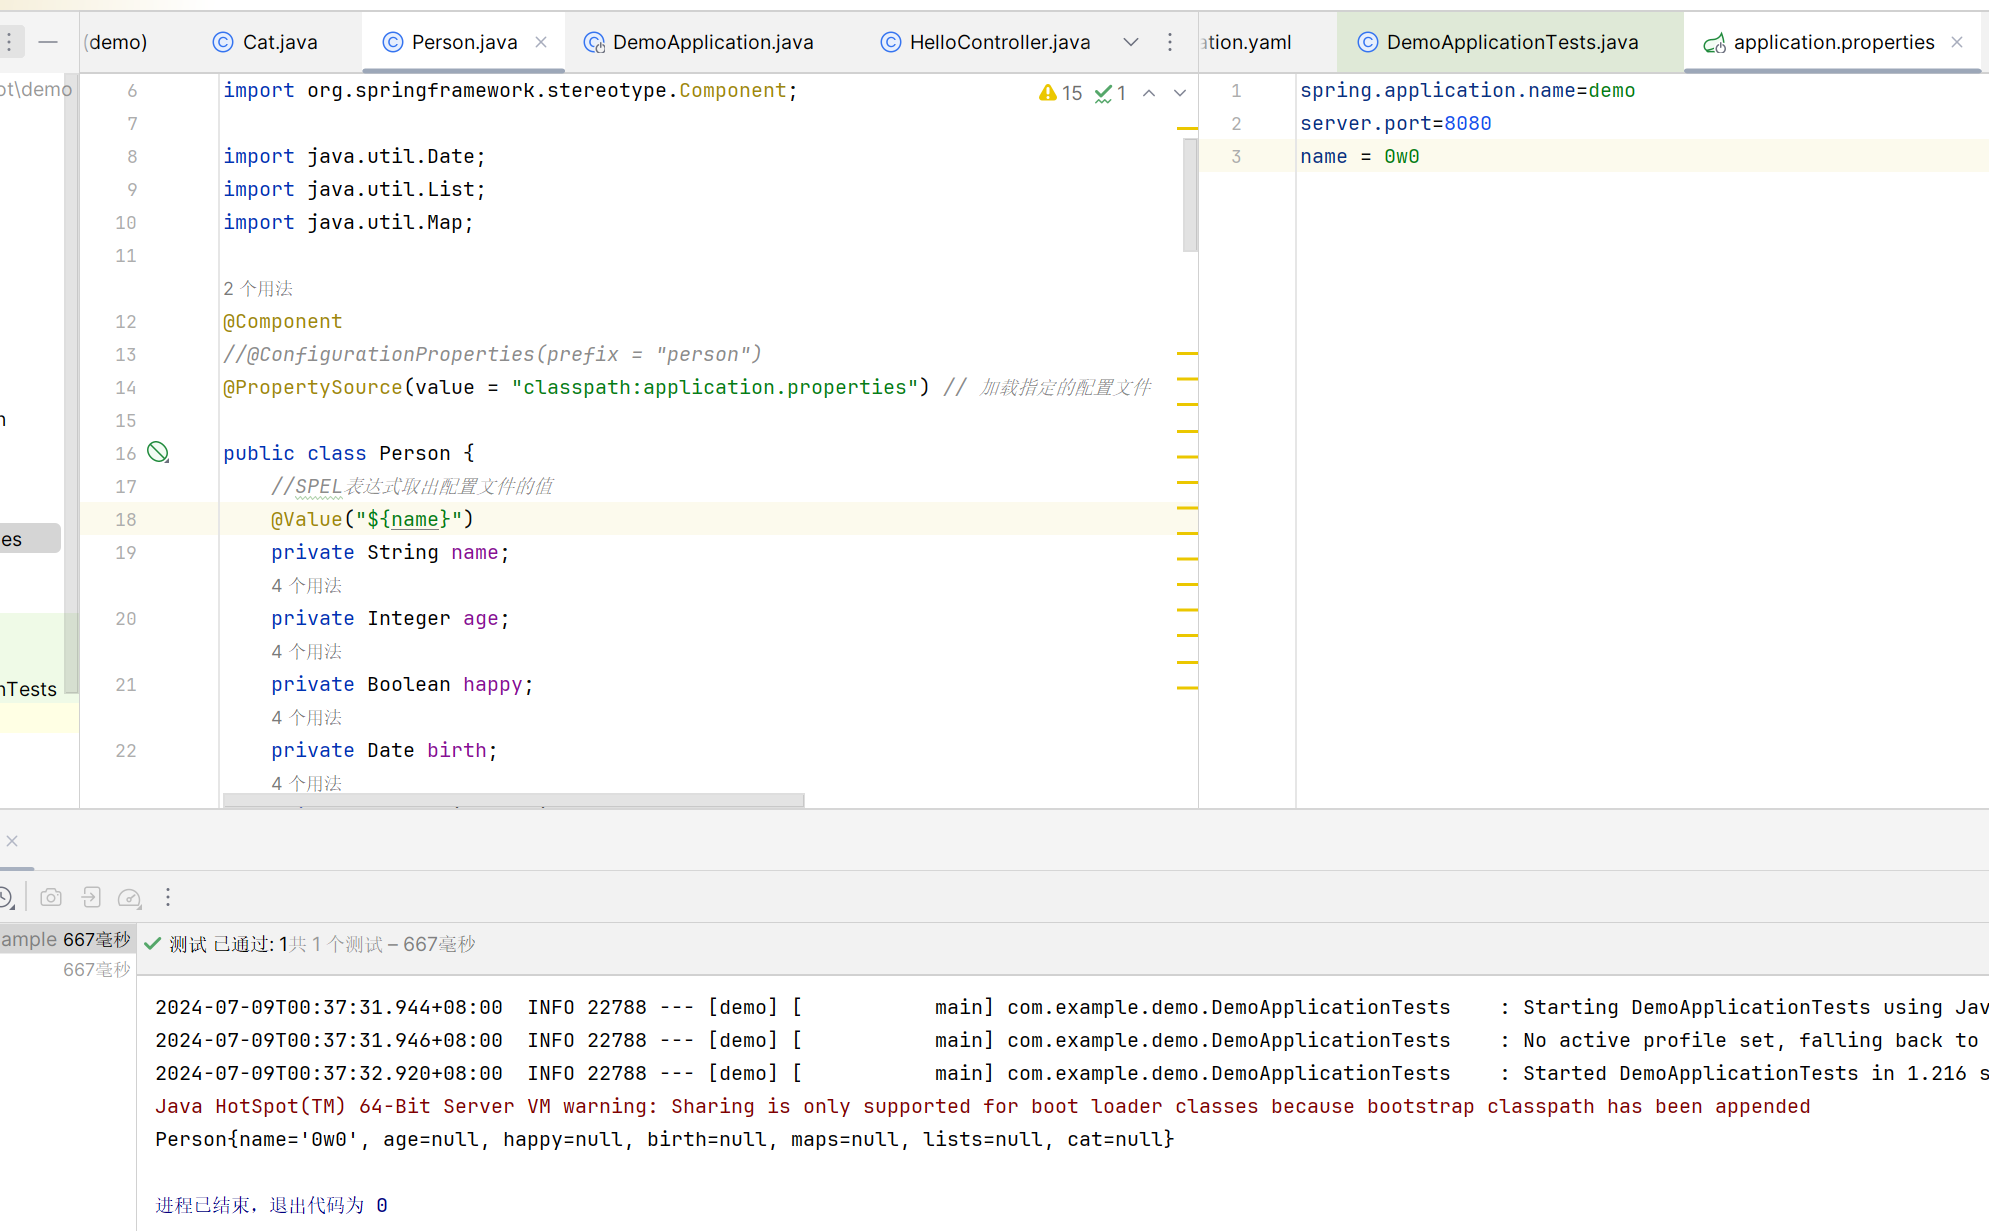The height and width of the screenshot is (1231, 1989).
Task: Open the DemoApplication.java tab
Action: 699,42
